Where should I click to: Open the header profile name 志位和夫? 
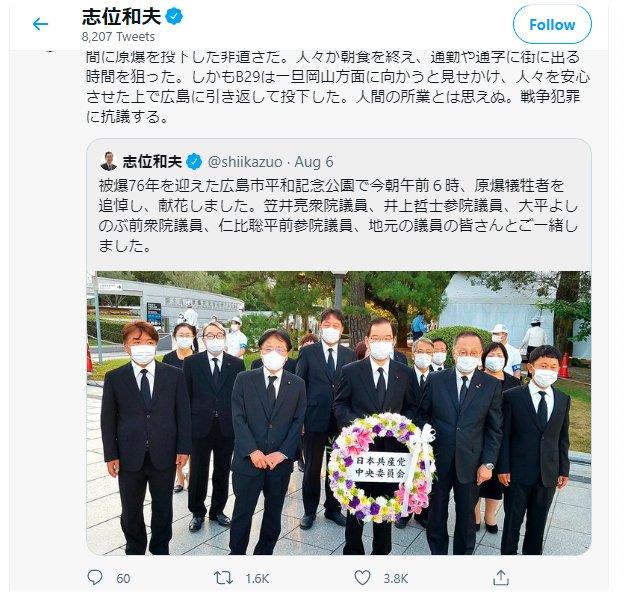tap(122, 16)
